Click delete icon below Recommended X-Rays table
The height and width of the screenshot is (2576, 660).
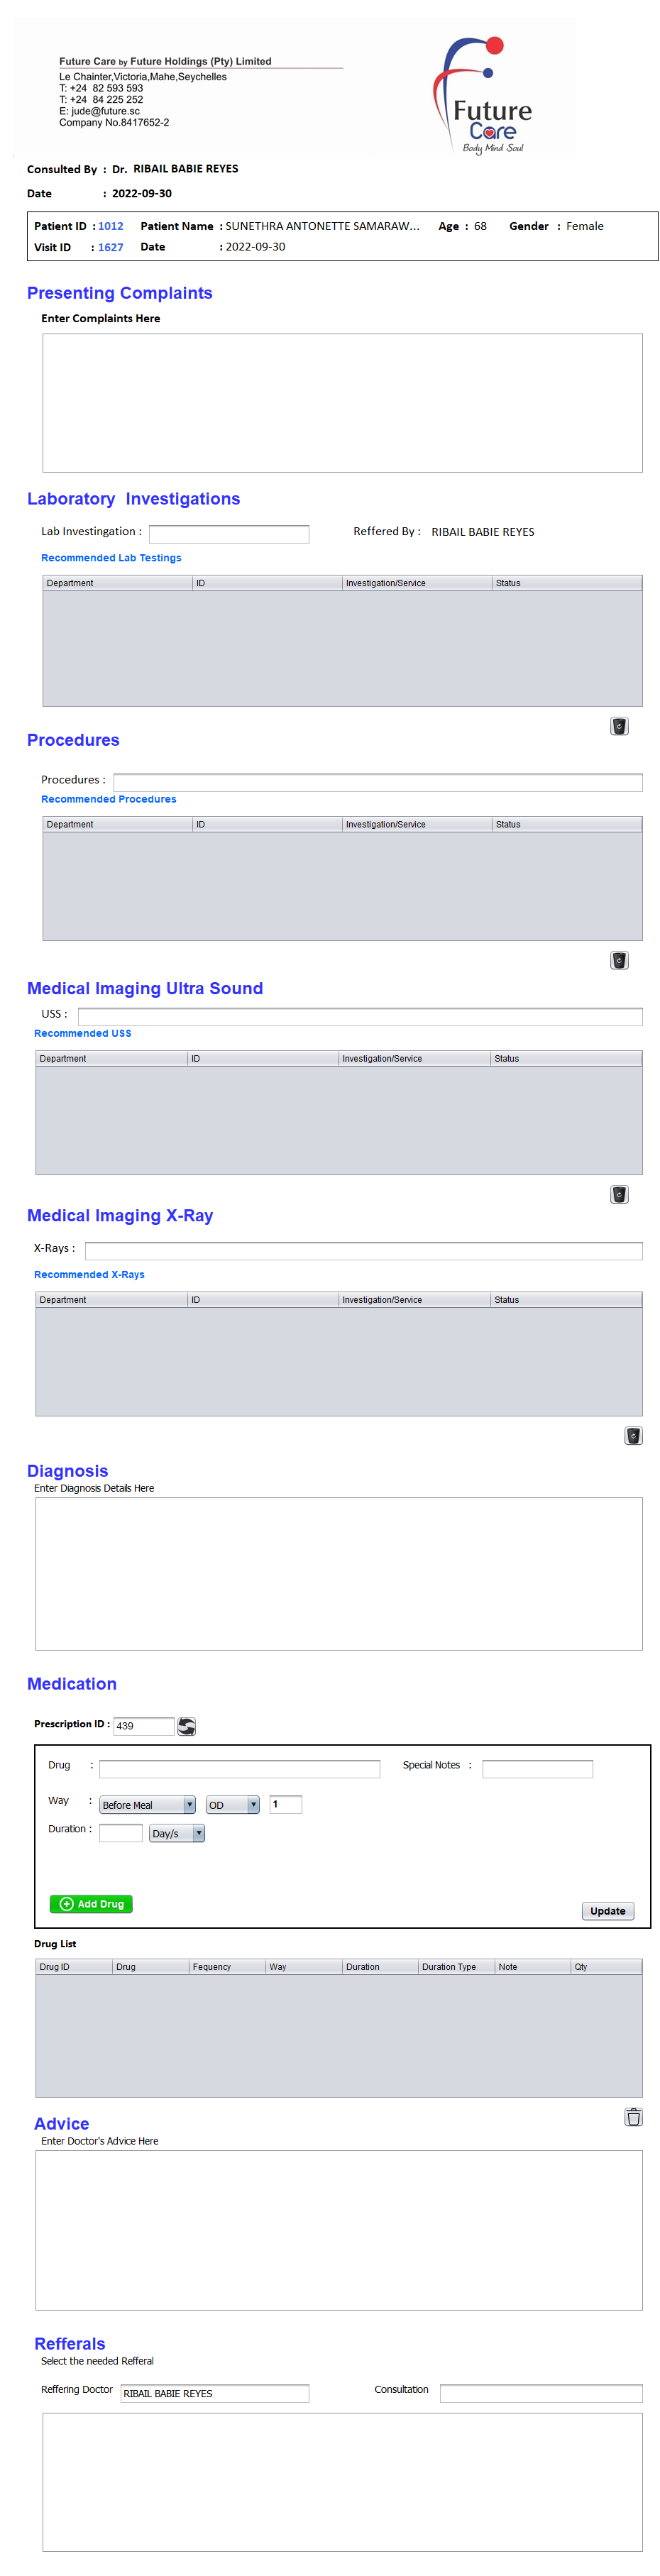[633, 1435]
